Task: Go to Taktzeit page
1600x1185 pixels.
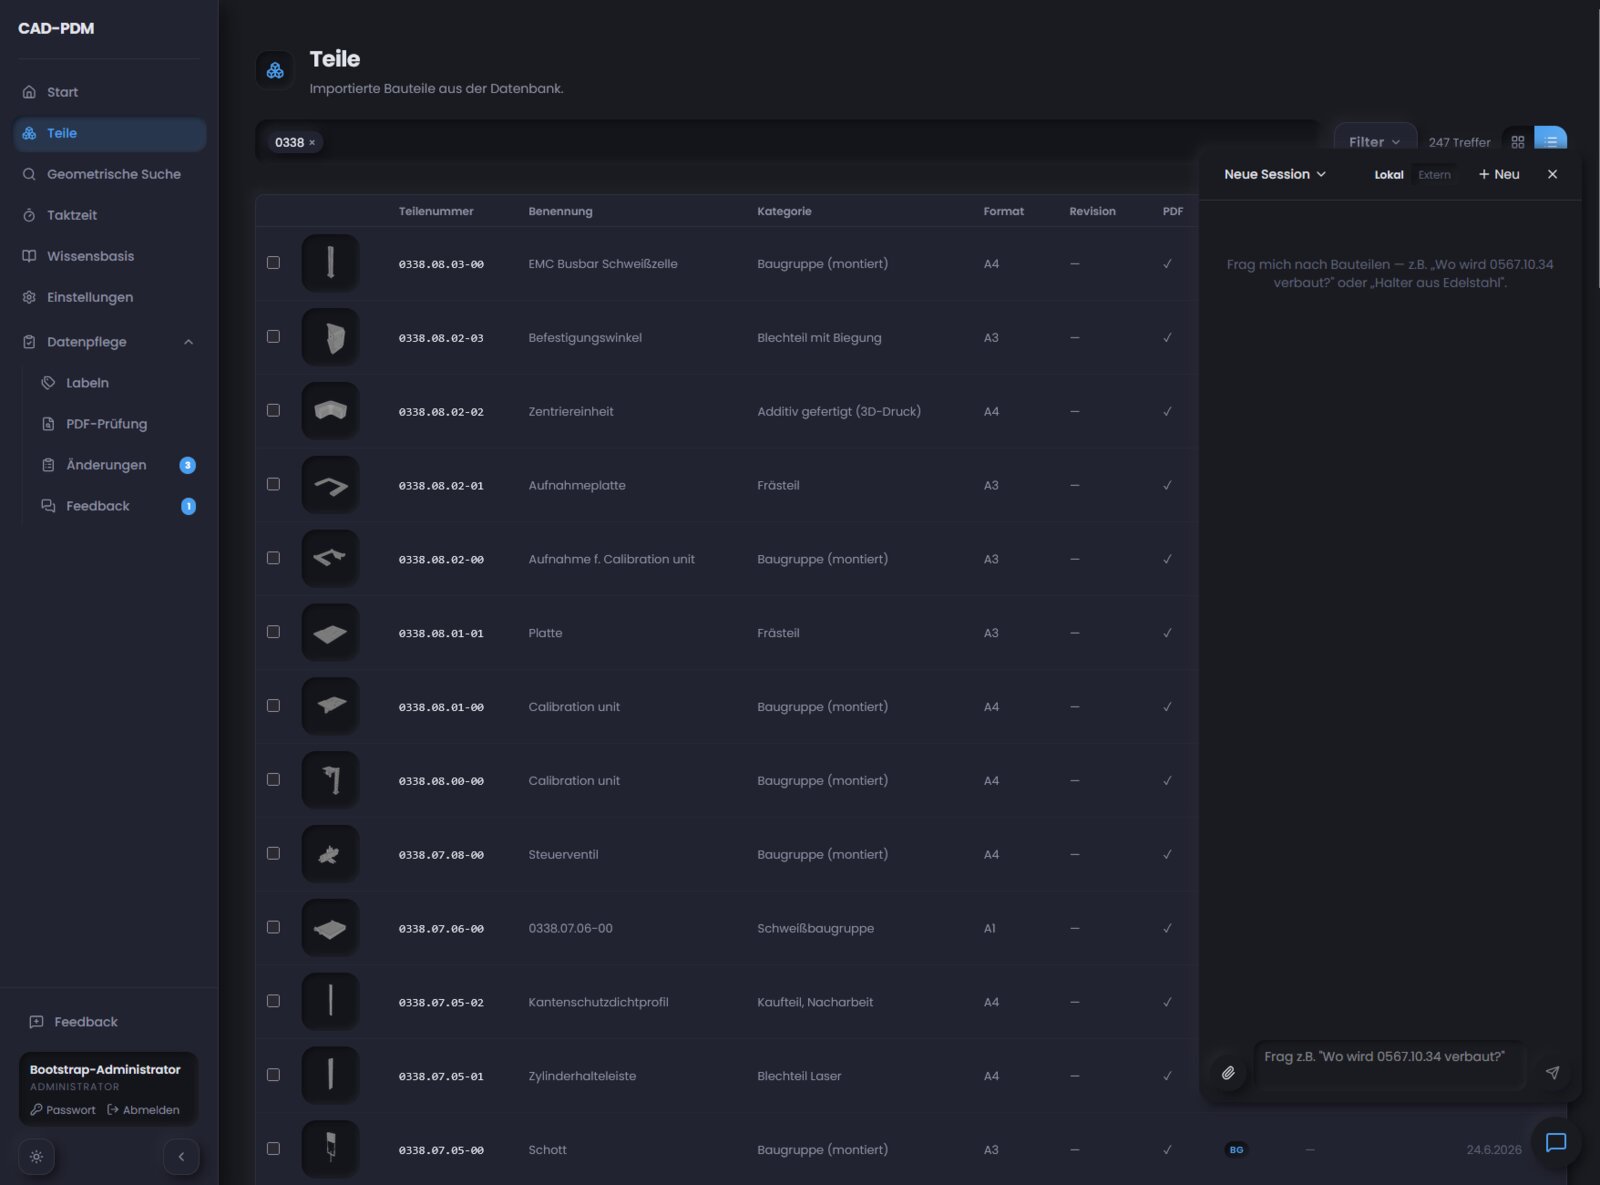Action: click(110, 215)
